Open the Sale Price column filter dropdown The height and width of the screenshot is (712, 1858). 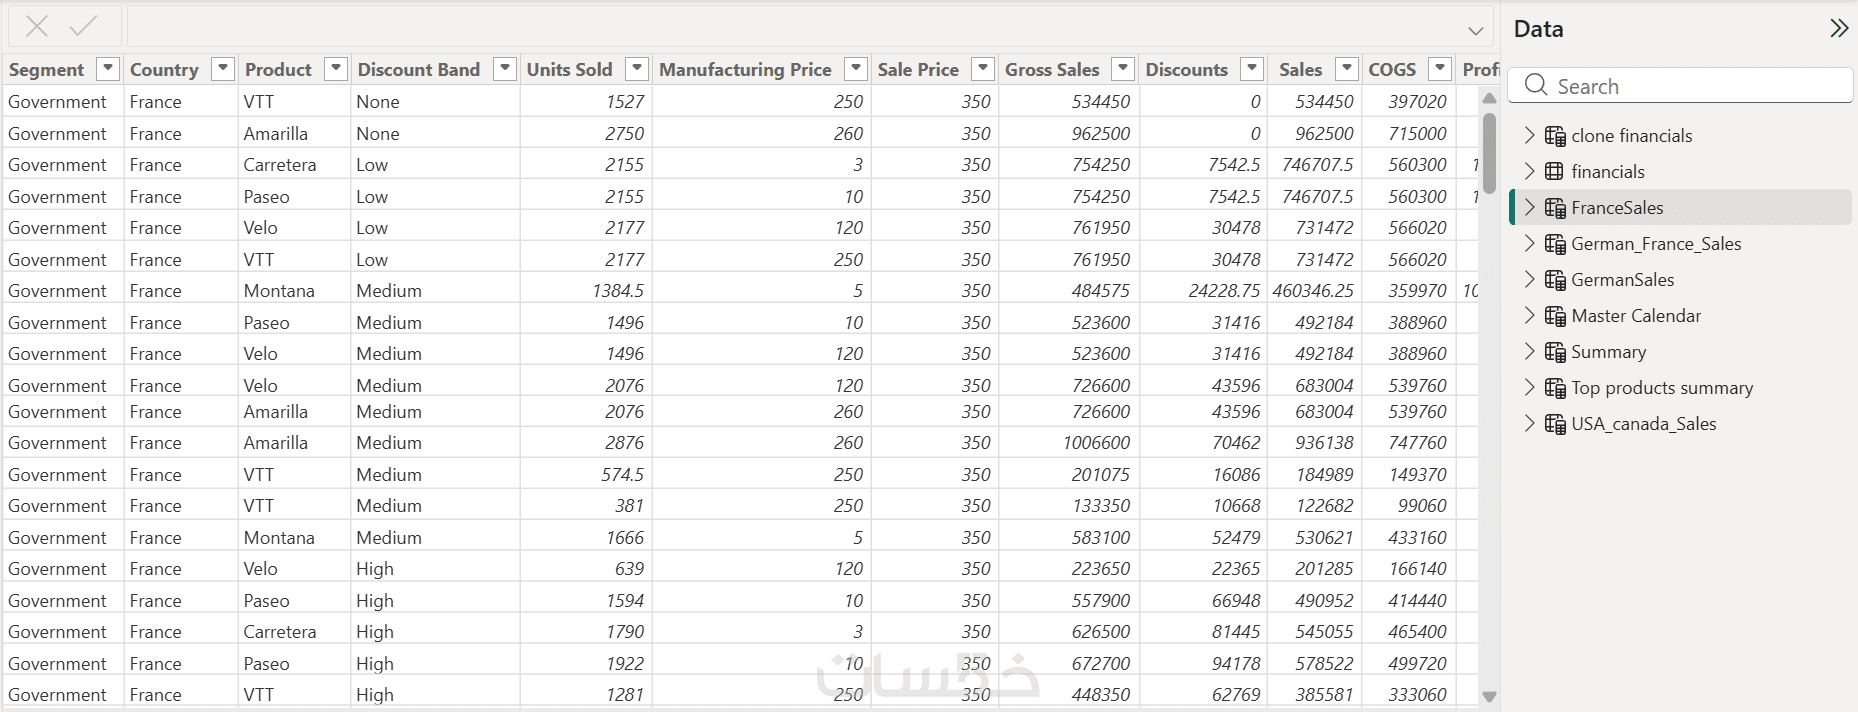983,68
